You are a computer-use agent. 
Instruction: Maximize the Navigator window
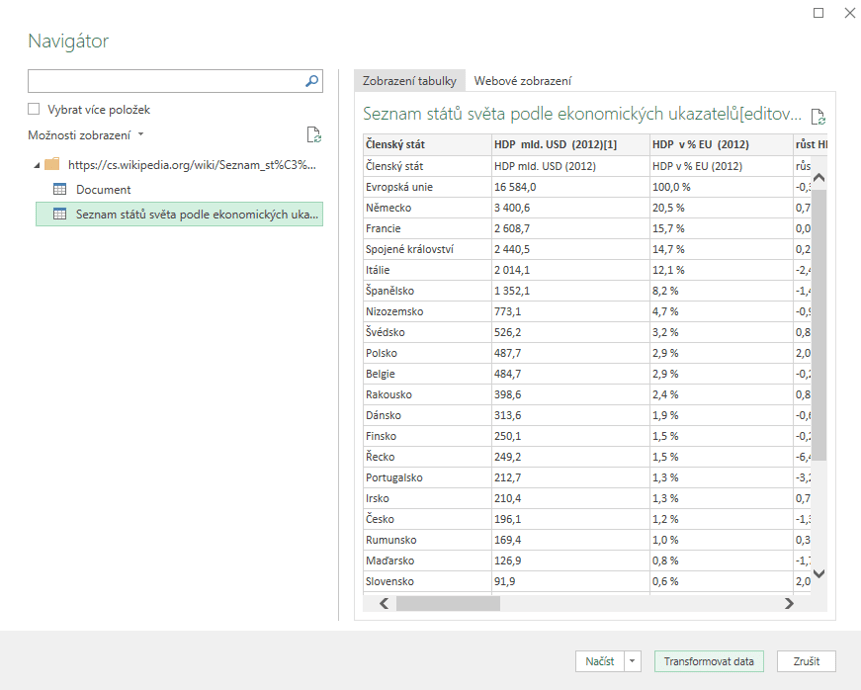click(x=818, y=13)
